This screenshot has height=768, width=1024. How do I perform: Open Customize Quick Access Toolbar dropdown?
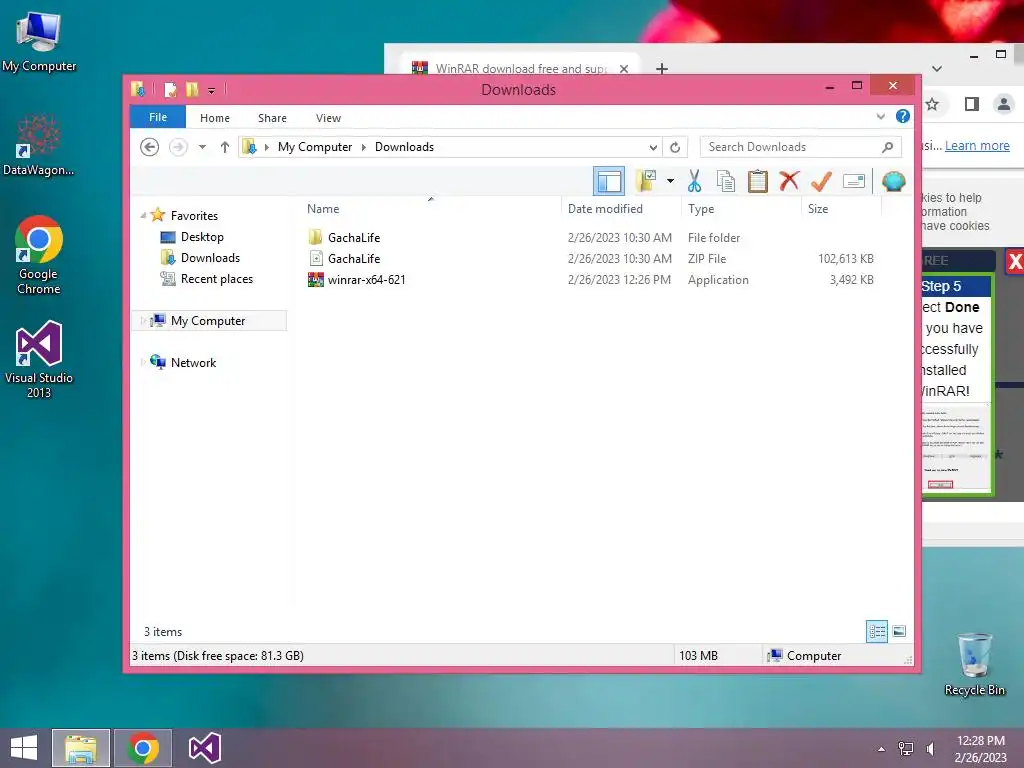(x=212, y=91)
